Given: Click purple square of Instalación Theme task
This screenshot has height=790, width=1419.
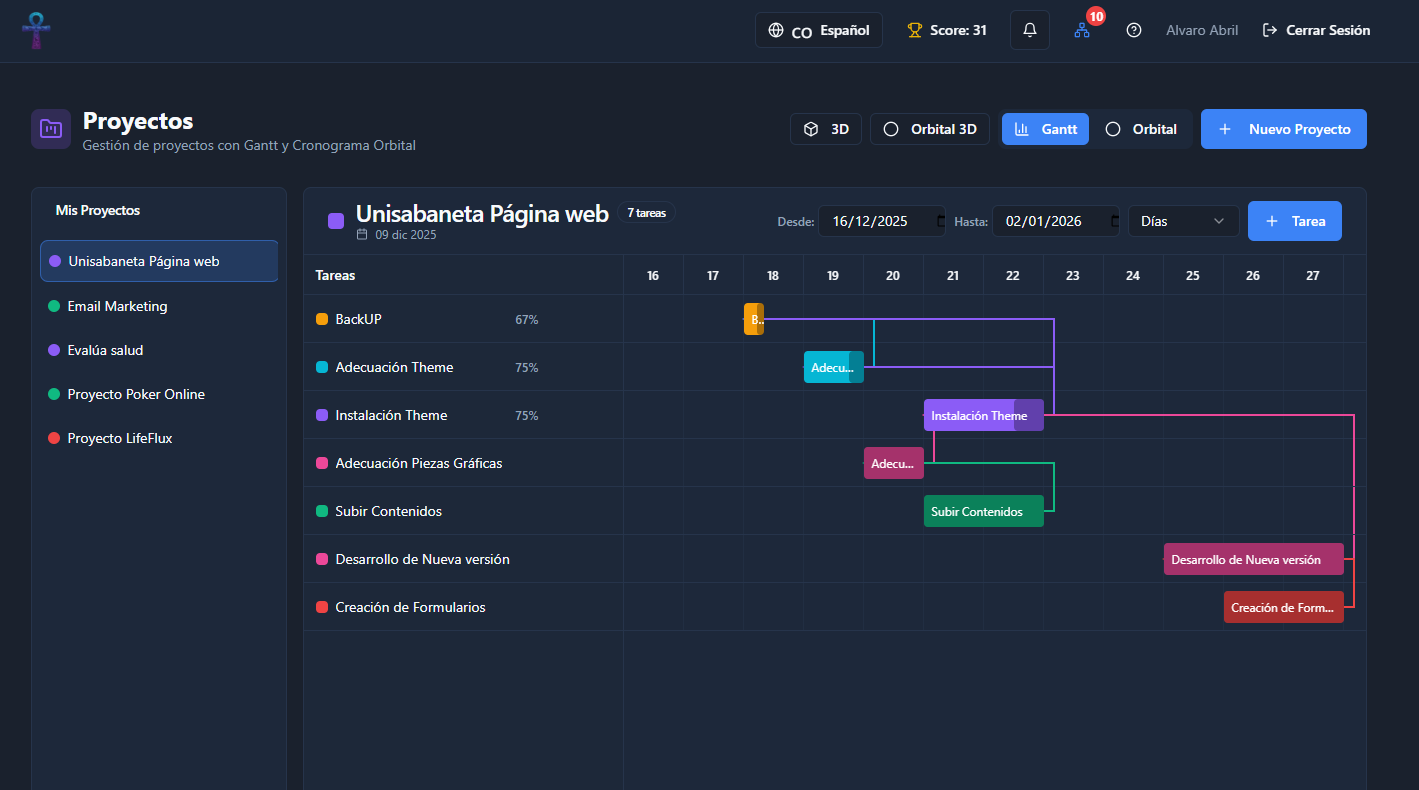Looking at the screenshot, I should tap(322, 415).
